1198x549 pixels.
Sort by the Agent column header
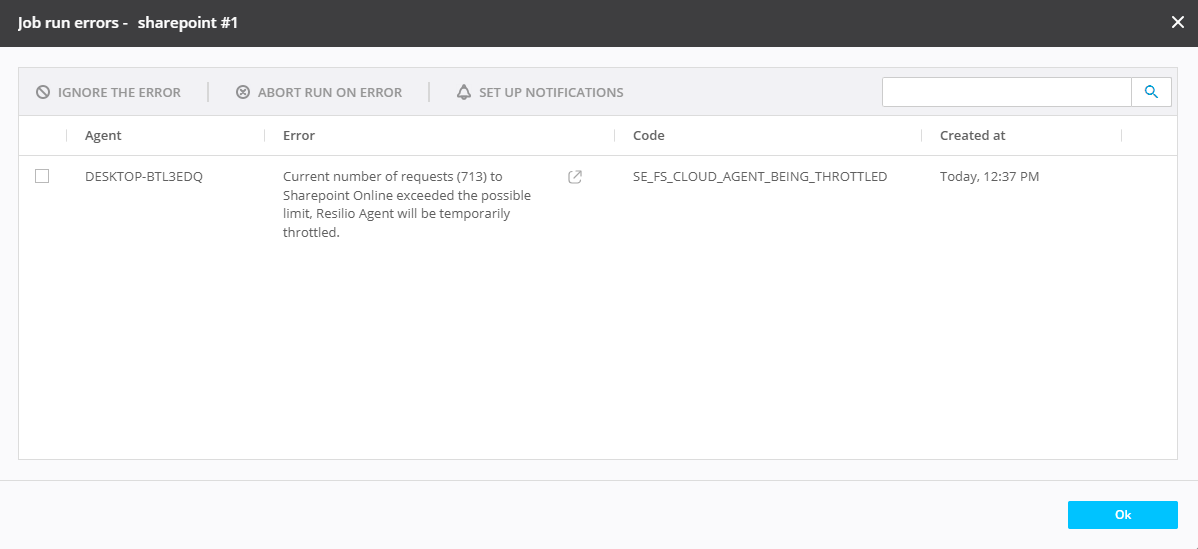103,135
